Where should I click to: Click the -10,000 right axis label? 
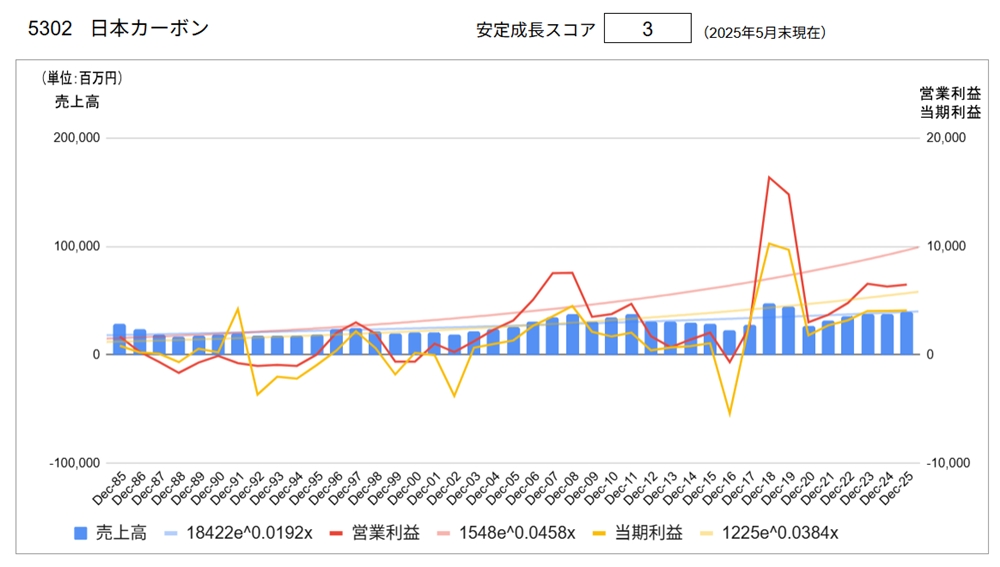(x=946, y=463)
